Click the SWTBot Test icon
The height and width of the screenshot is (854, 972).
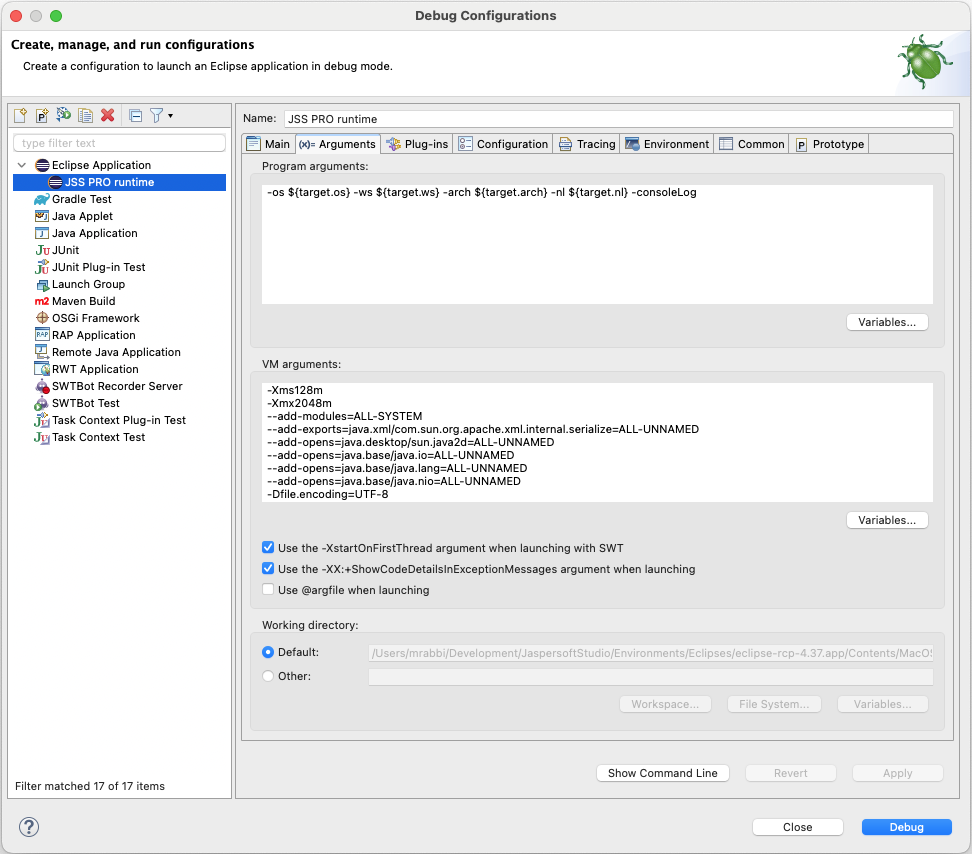click(42, 403)
